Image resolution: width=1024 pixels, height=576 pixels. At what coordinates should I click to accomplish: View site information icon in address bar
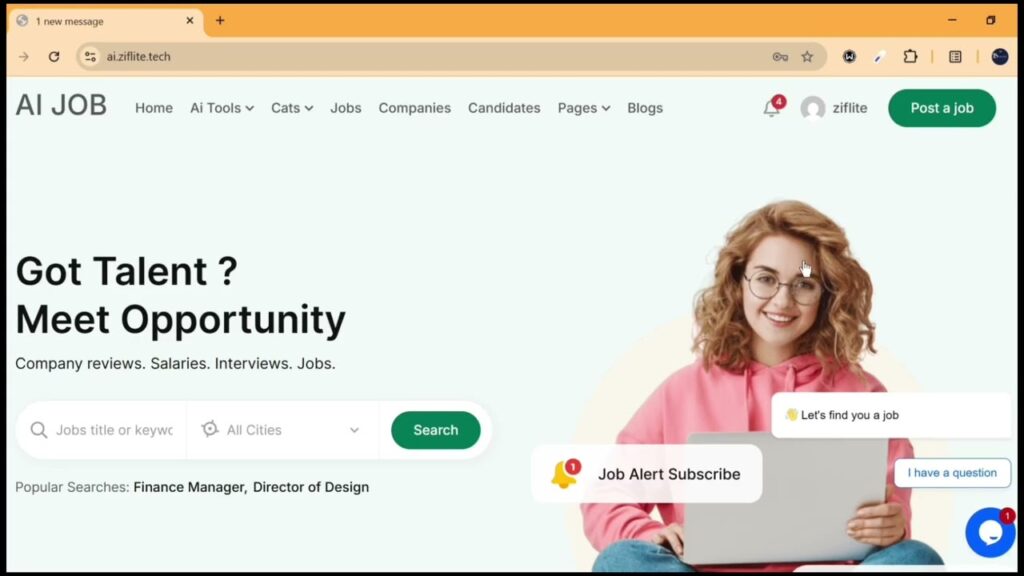click(90, 57)
